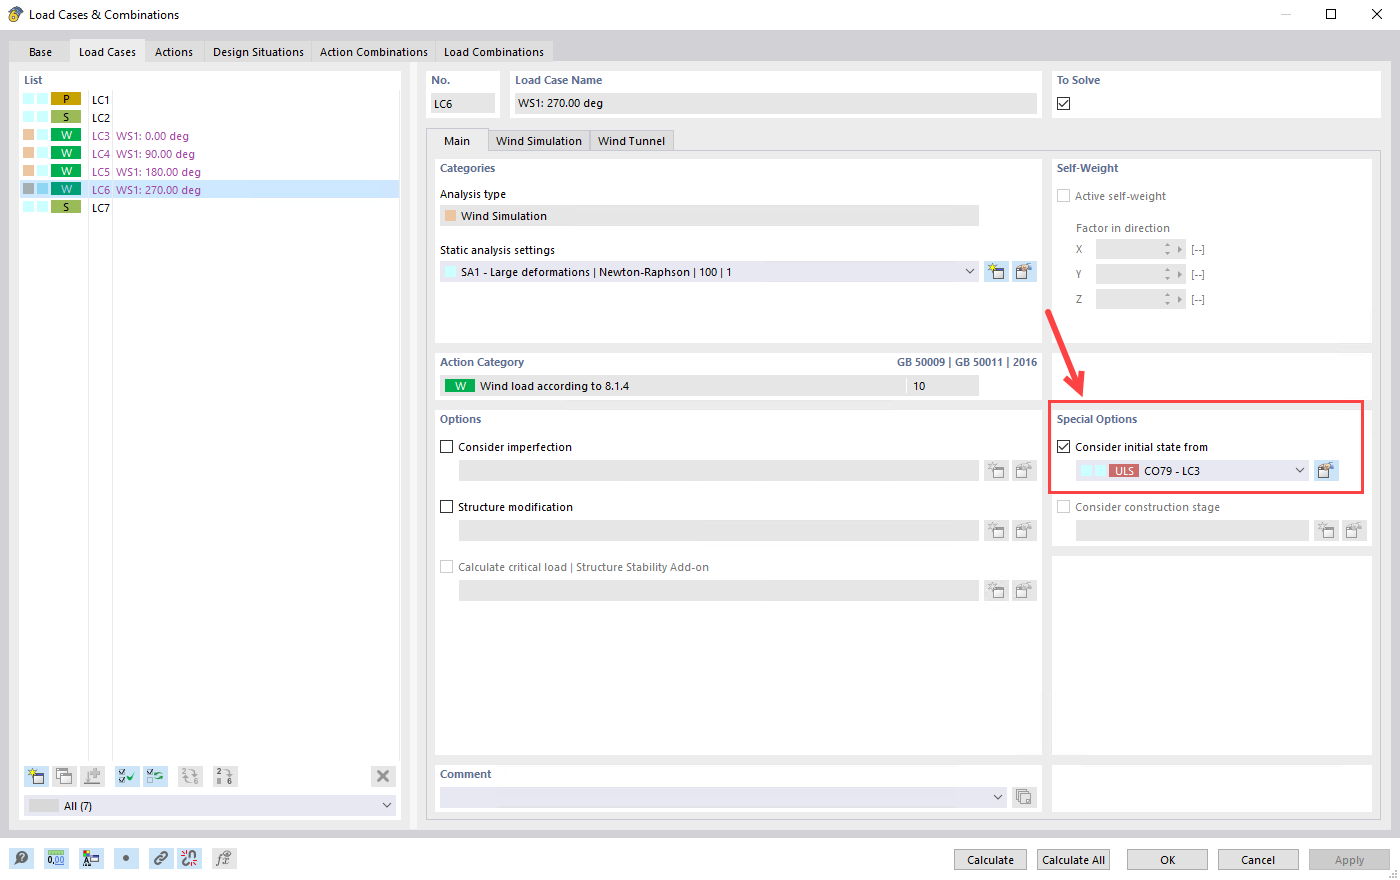The height and width of the screenshot is (880, 1400).
Task: Toggle the To Solve checkbox
Action: [1064, 103]
